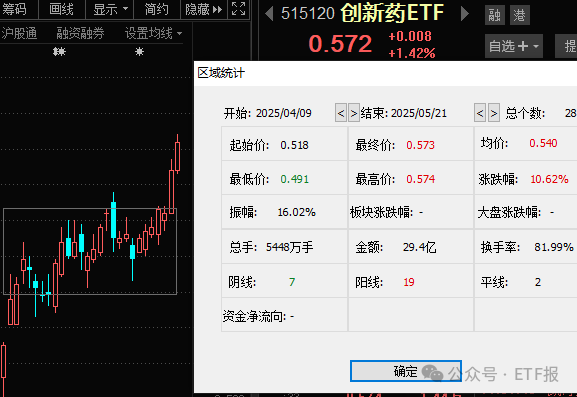Step start date forward
Image resolution: width=577 pixels, height=397 pixels.
[x=354, y=113]
